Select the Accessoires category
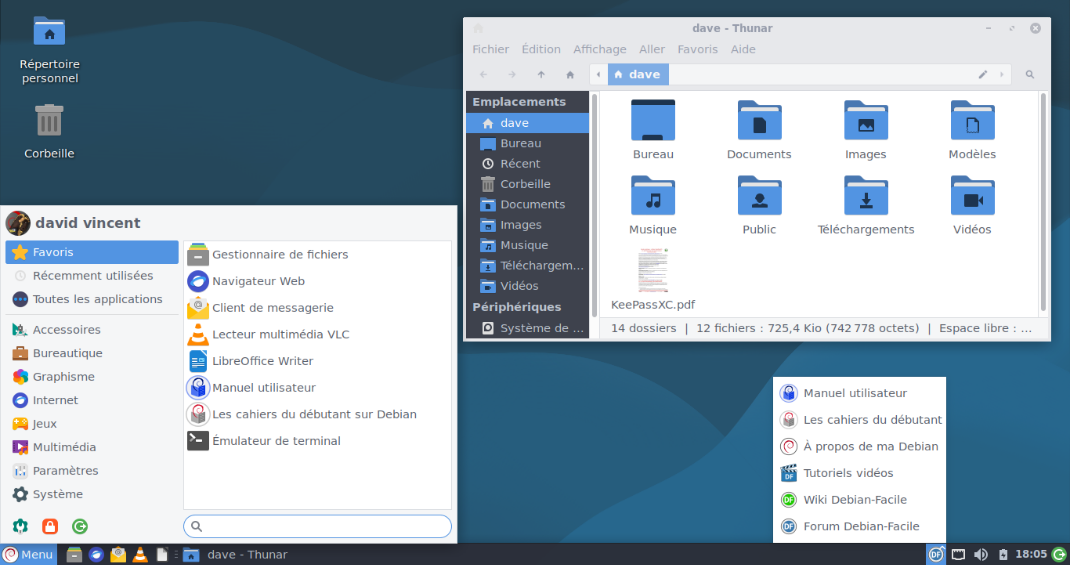 point(92,330)
